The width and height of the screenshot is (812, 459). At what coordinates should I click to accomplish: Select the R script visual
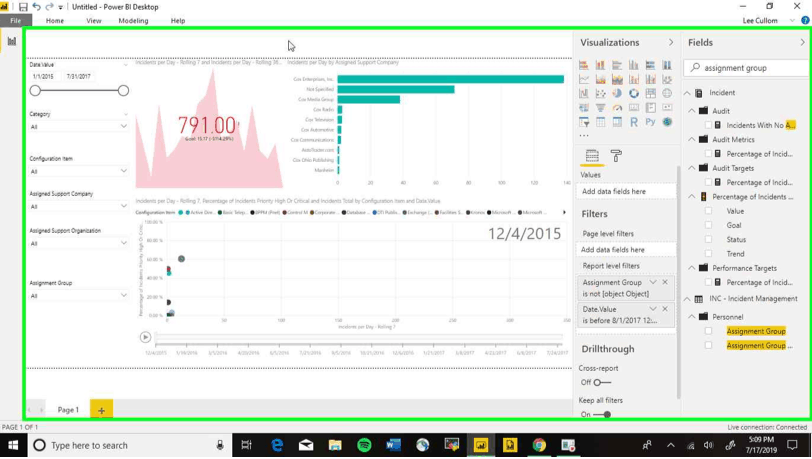634,122
